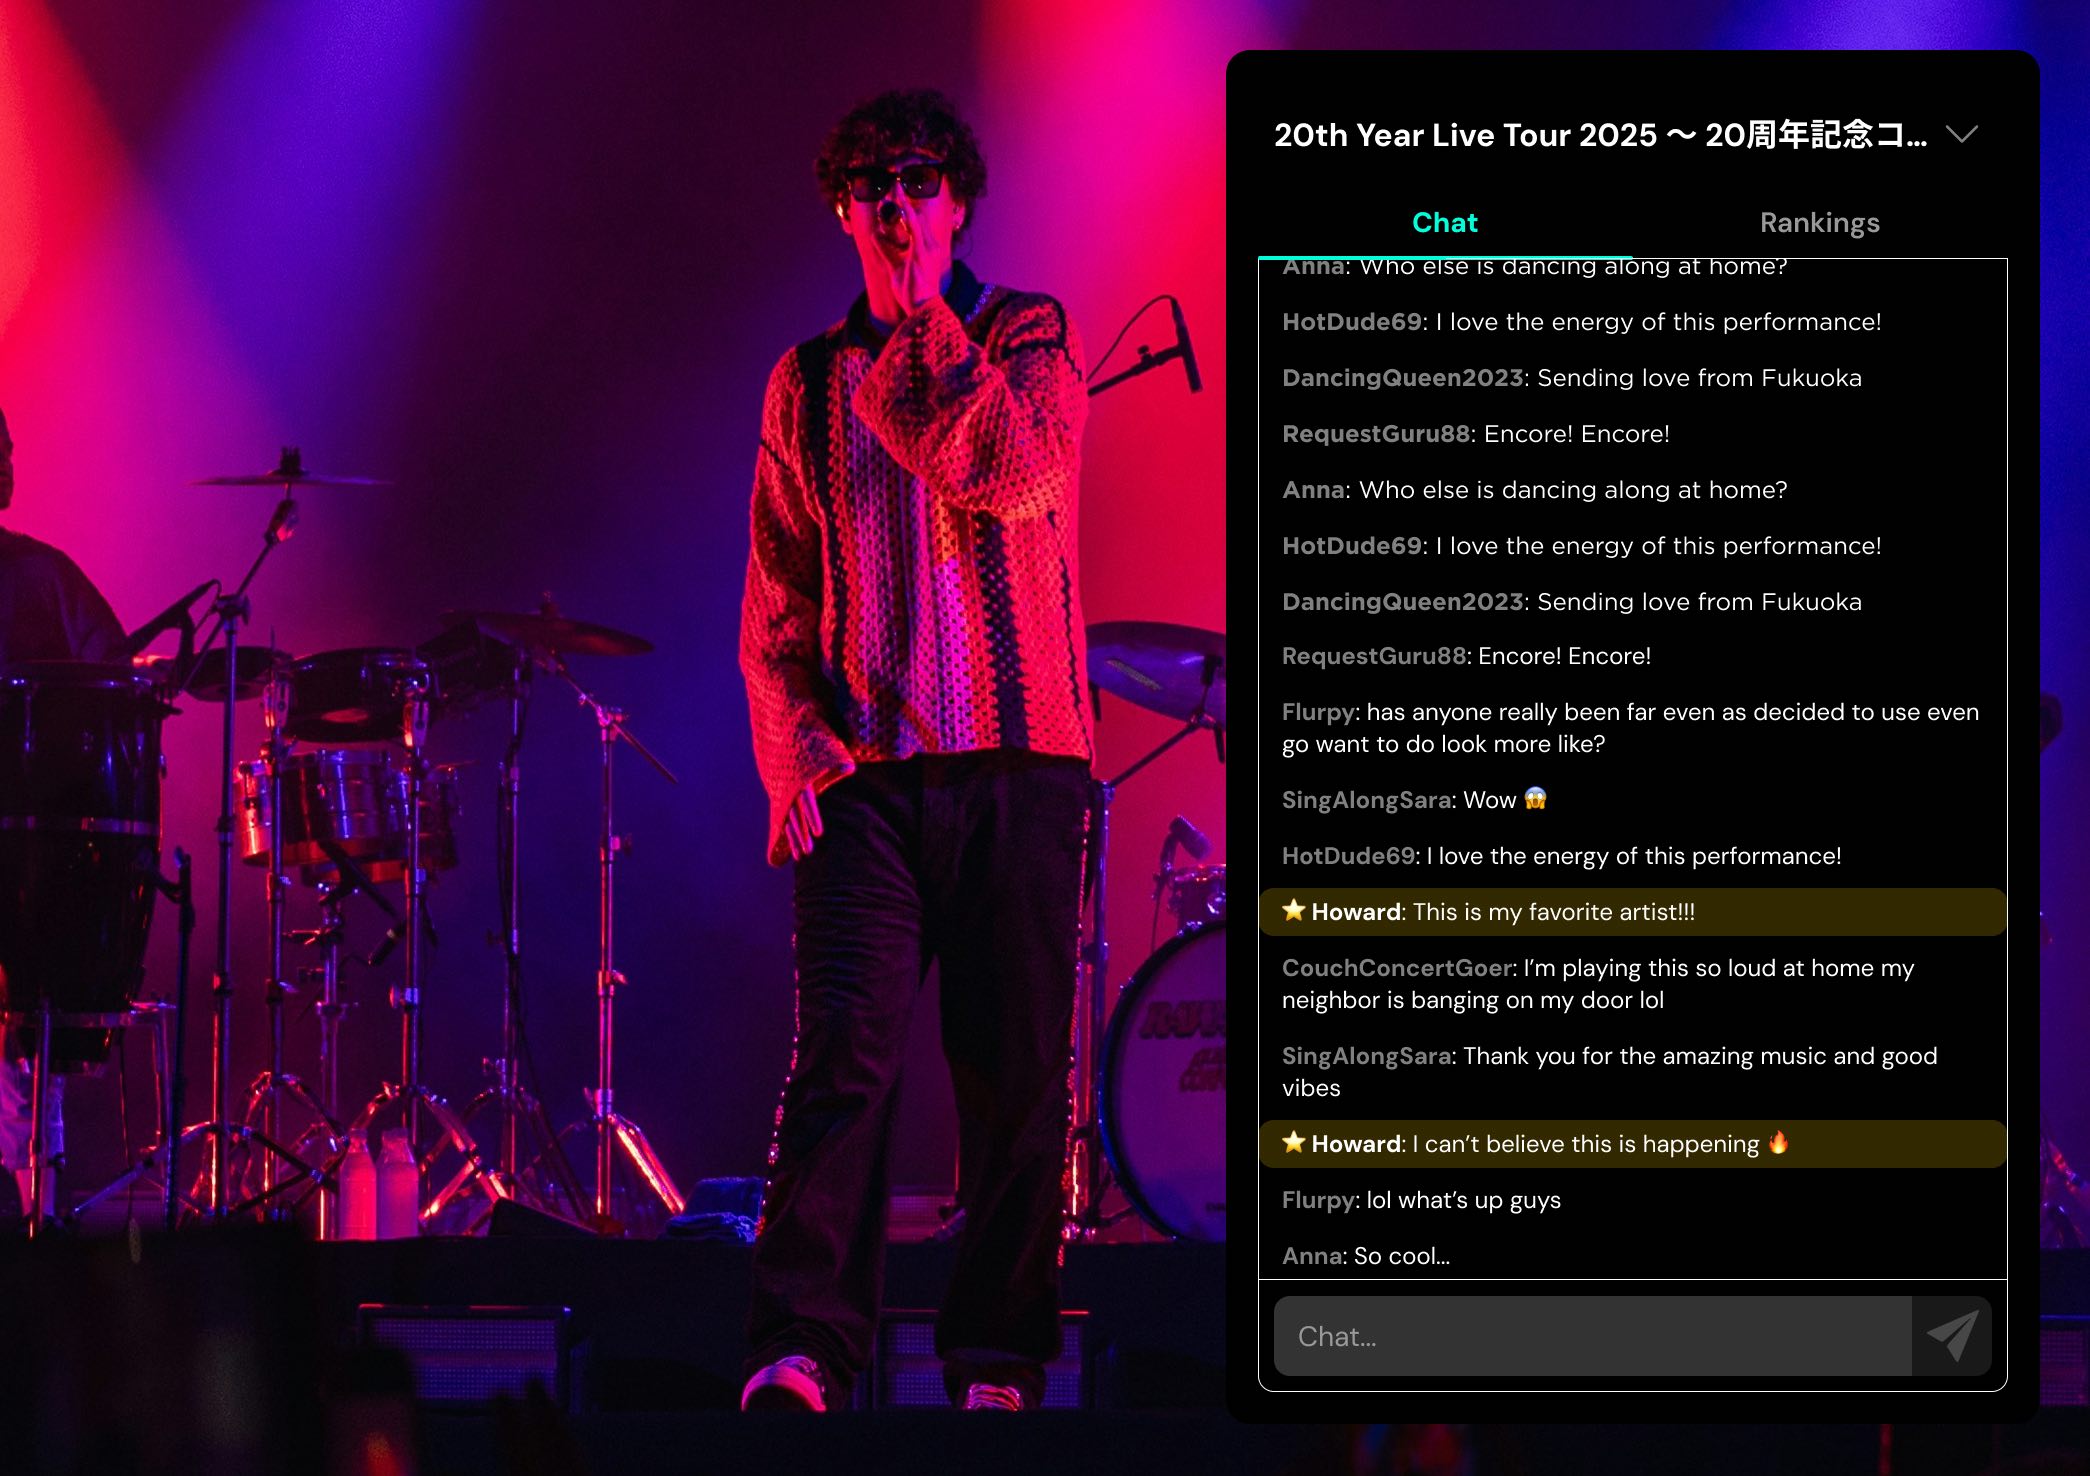
Task: Click the Chat message input field
Action: 1592,1336
